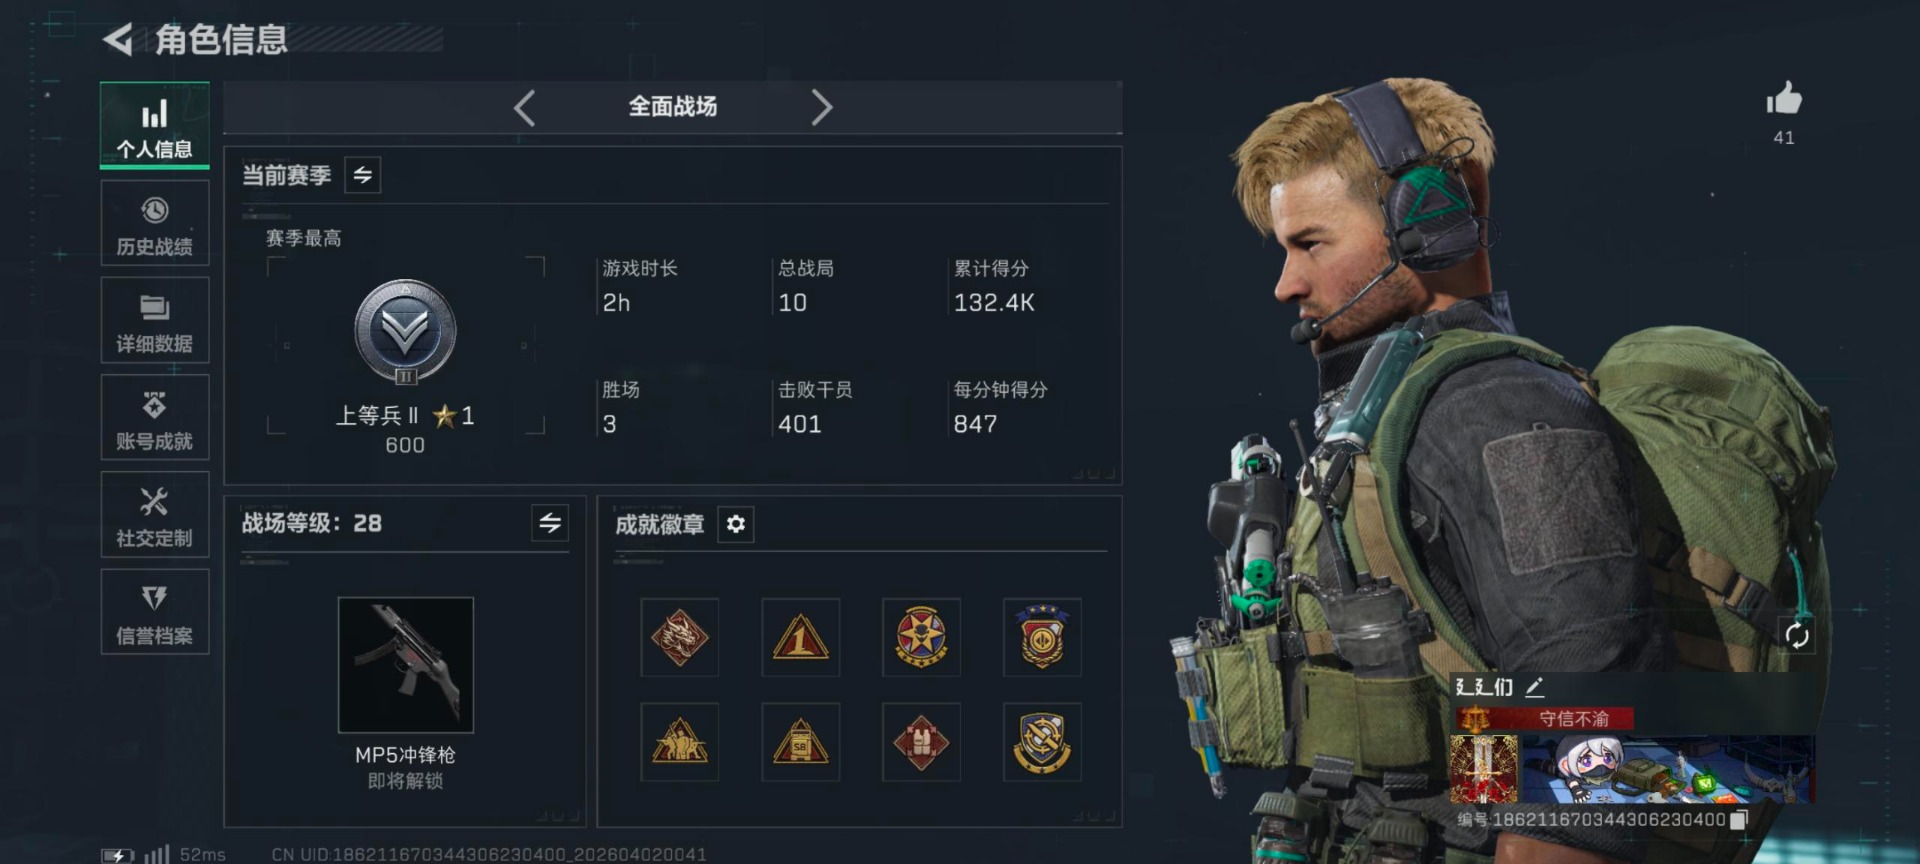Screen dimensions: 1920x864
Task: Select the number 1 triangle badge
Action: pos(801,638)
